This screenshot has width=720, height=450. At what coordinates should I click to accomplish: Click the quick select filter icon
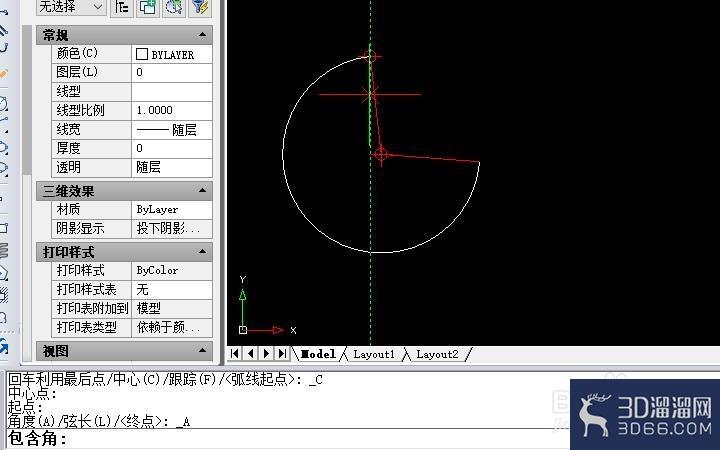[200, 7]
